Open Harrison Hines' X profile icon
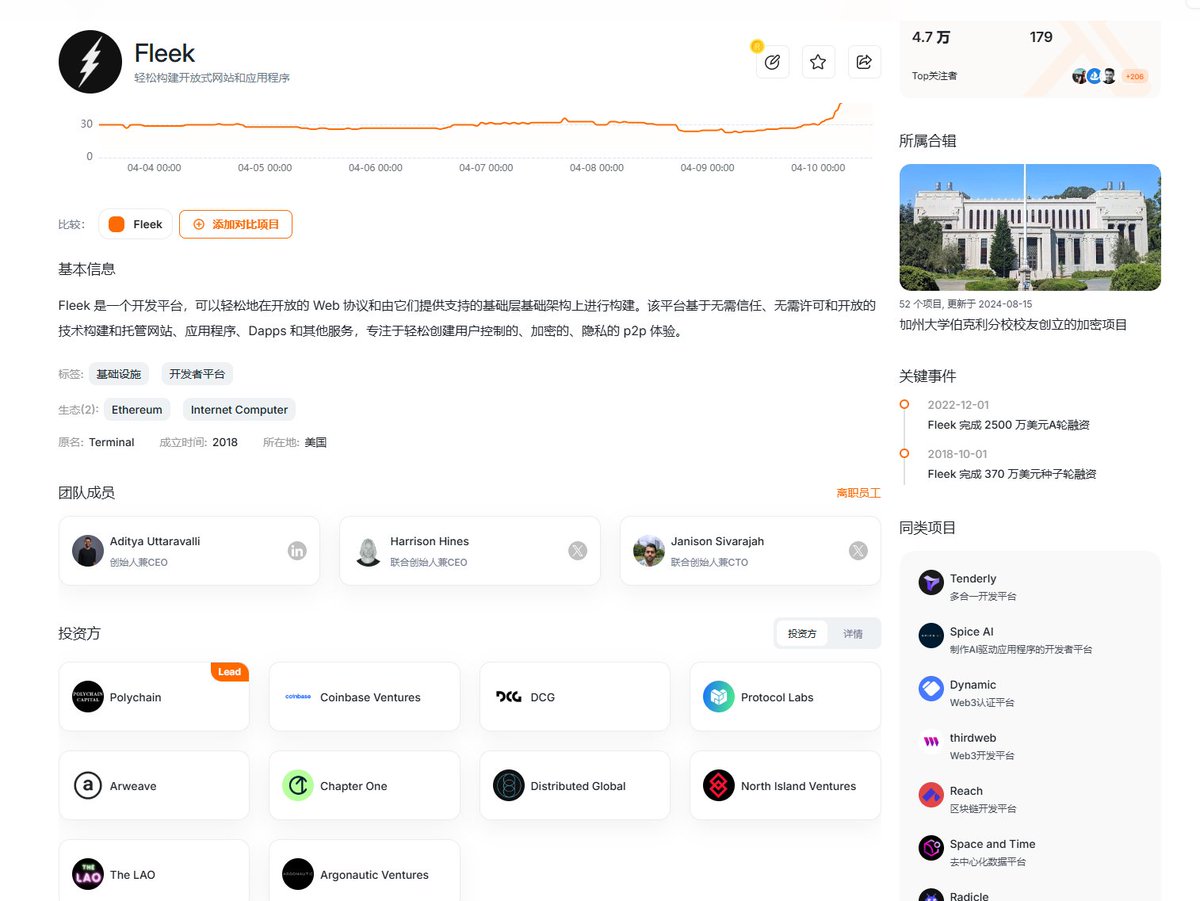Viewport: 1200px width, 901px height. pyautogui.click(x=577, y=551)
